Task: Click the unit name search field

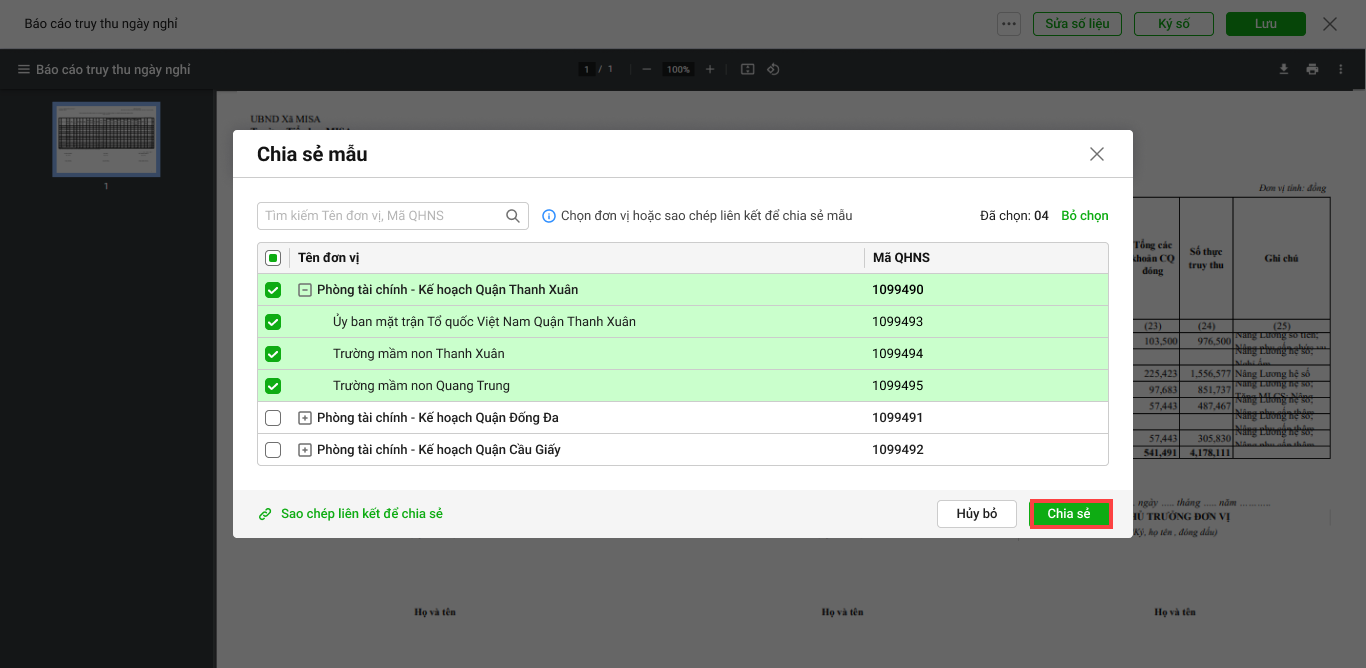Action: pos(382,216)
